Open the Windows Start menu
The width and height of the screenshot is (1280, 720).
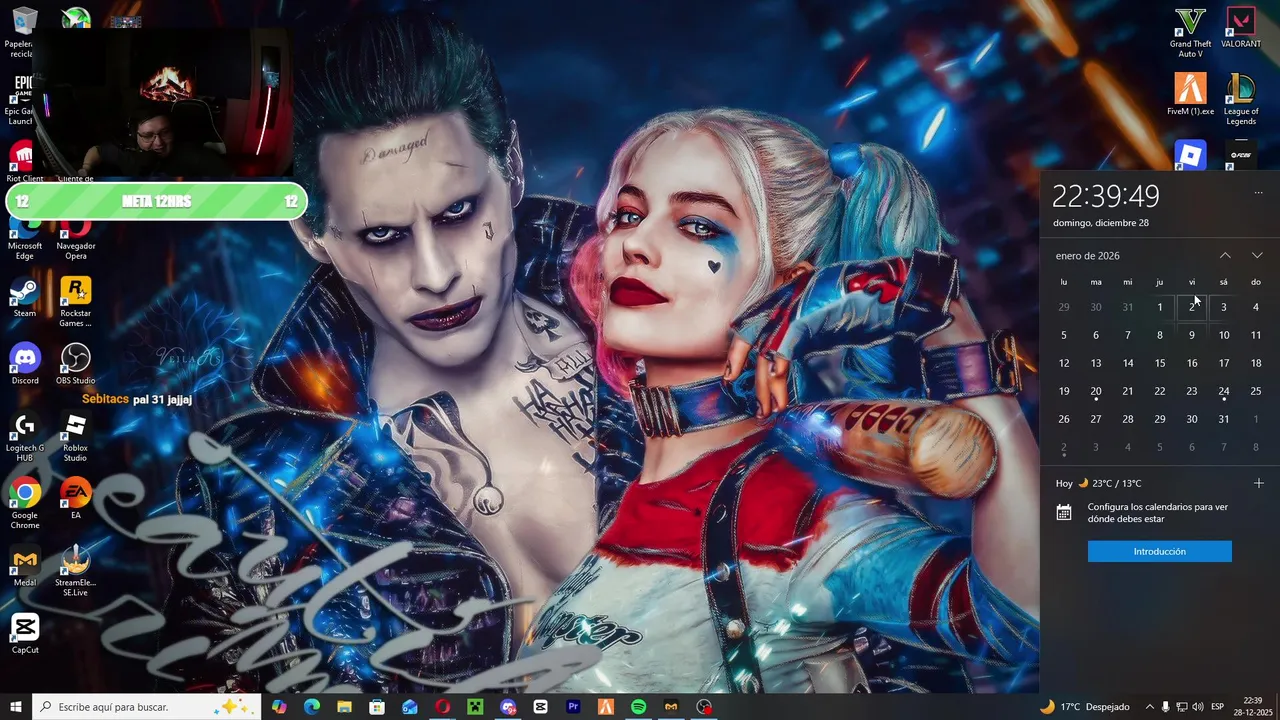(x=16, y=707)
